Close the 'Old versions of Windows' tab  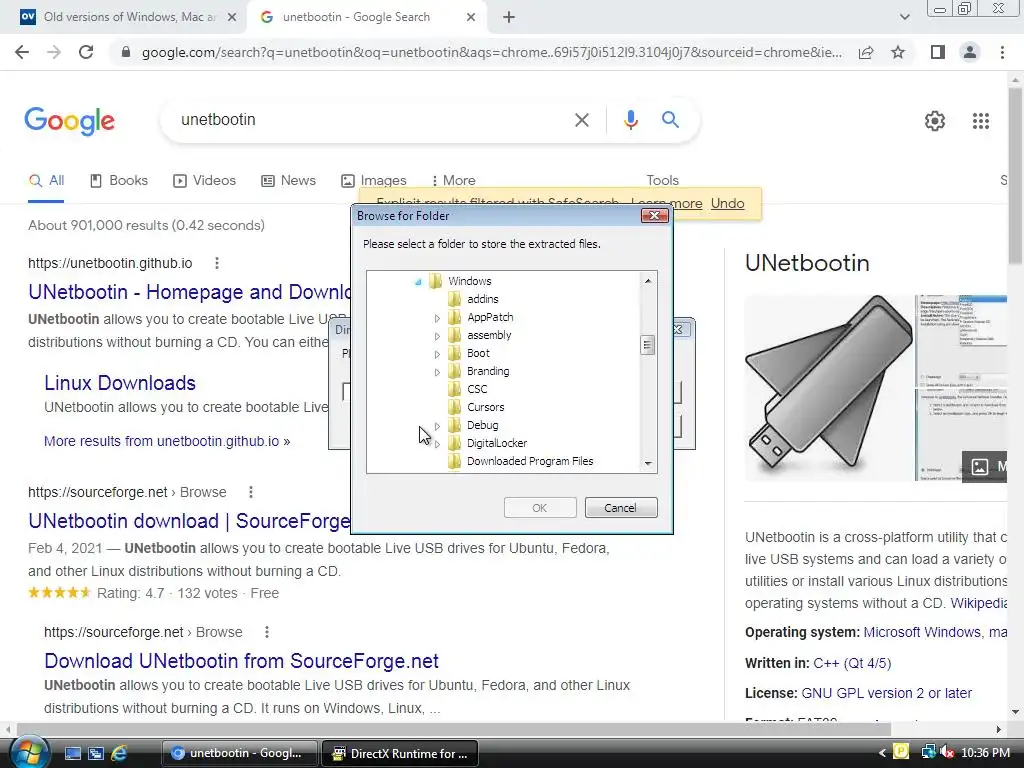click(x=232, y=18)
